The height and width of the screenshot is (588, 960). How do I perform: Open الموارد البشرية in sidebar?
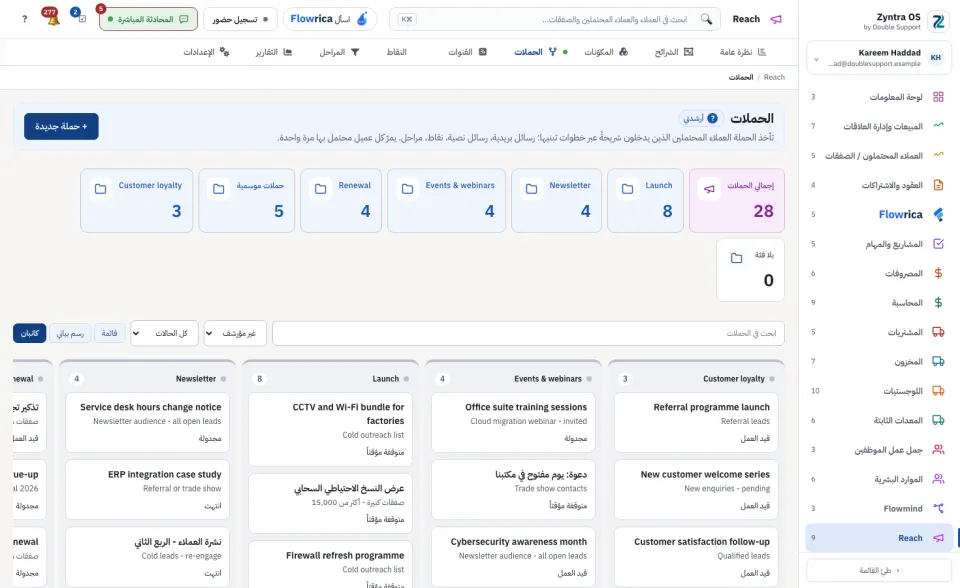point(877,479)
